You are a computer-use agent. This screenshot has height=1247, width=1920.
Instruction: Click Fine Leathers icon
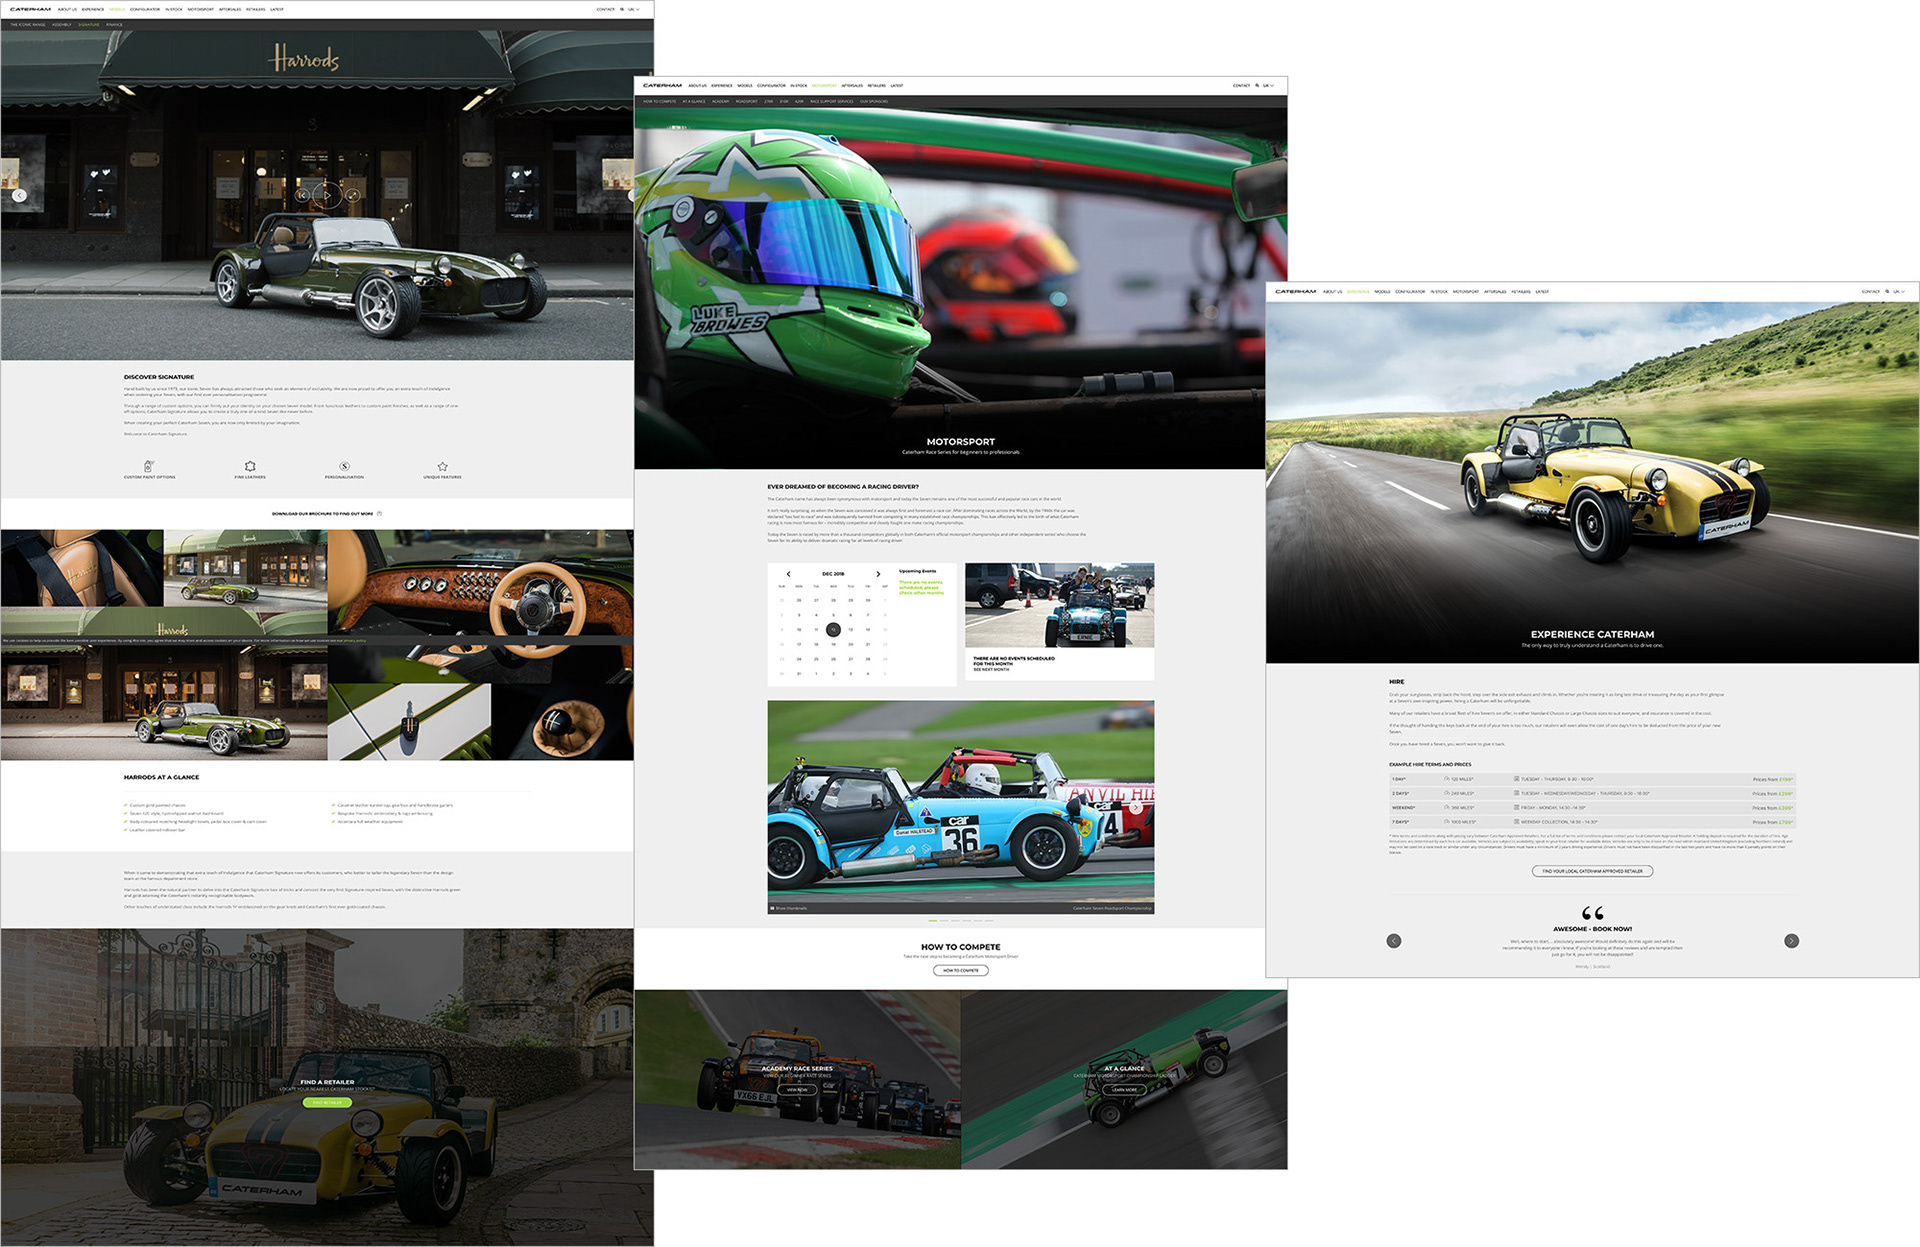[250, 466]
